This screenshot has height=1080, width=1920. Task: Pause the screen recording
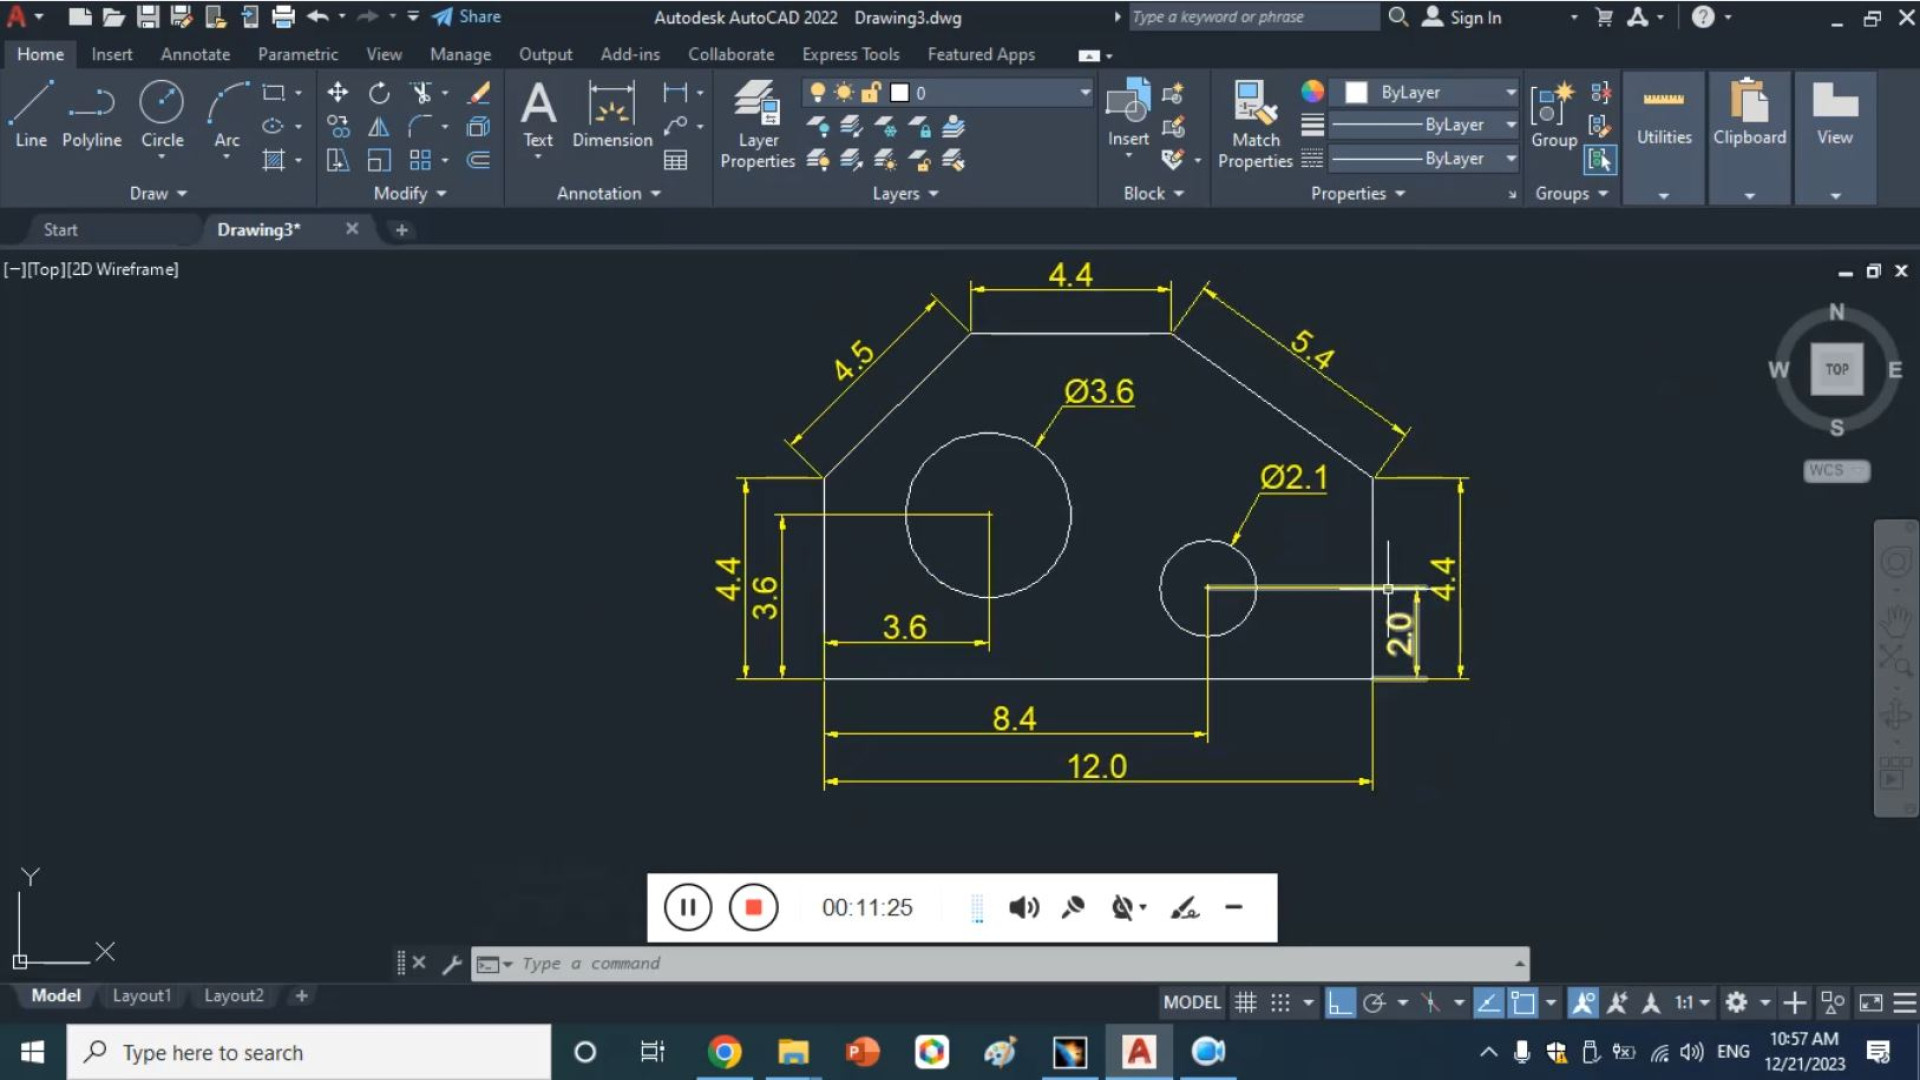688,907
